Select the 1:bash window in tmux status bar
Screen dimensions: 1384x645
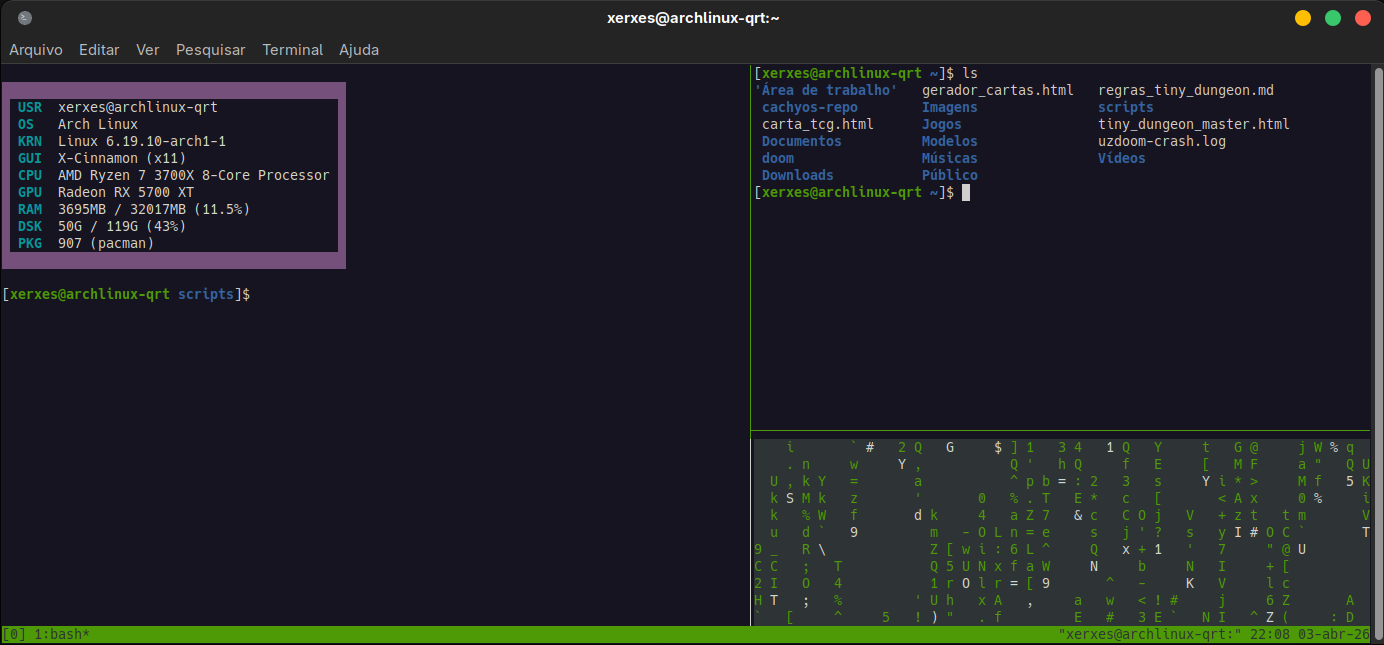tap(62, 635)
